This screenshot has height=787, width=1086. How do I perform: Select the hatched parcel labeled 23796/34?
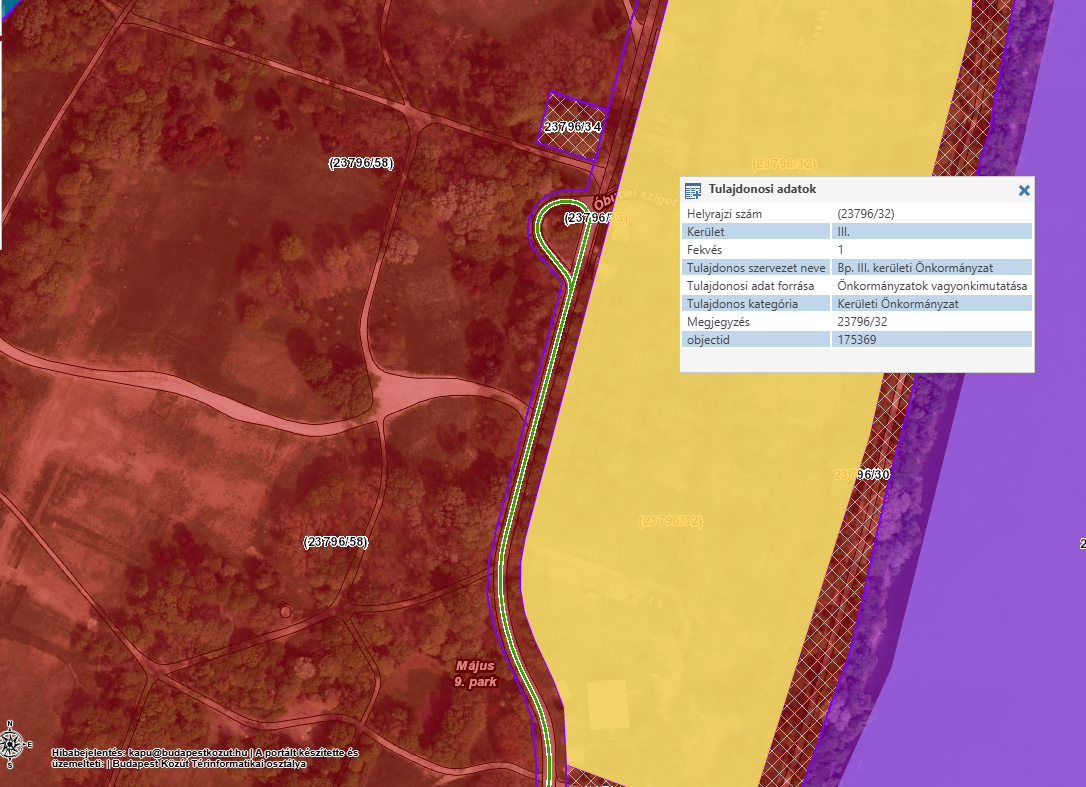click(x=572, y=126)
